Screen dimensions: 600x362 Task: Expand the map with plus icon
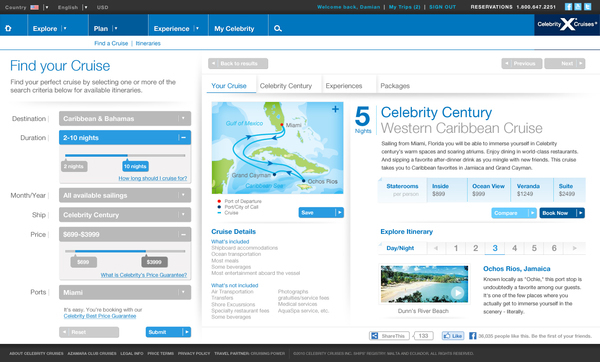tap(335, 109)
